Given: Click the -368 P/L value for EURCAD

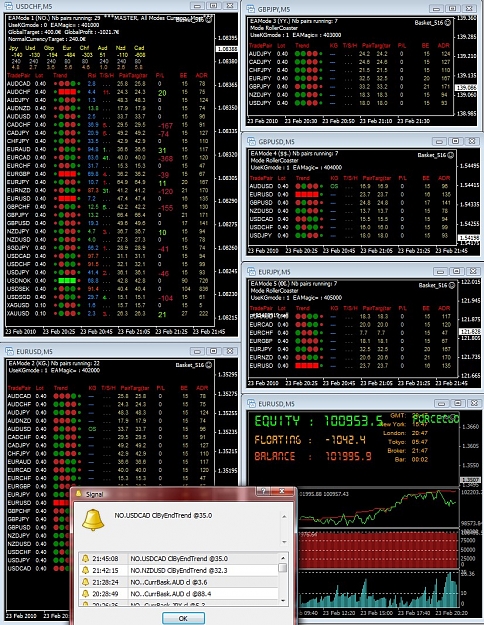Looking at the screenshot, I should point(165,159).
